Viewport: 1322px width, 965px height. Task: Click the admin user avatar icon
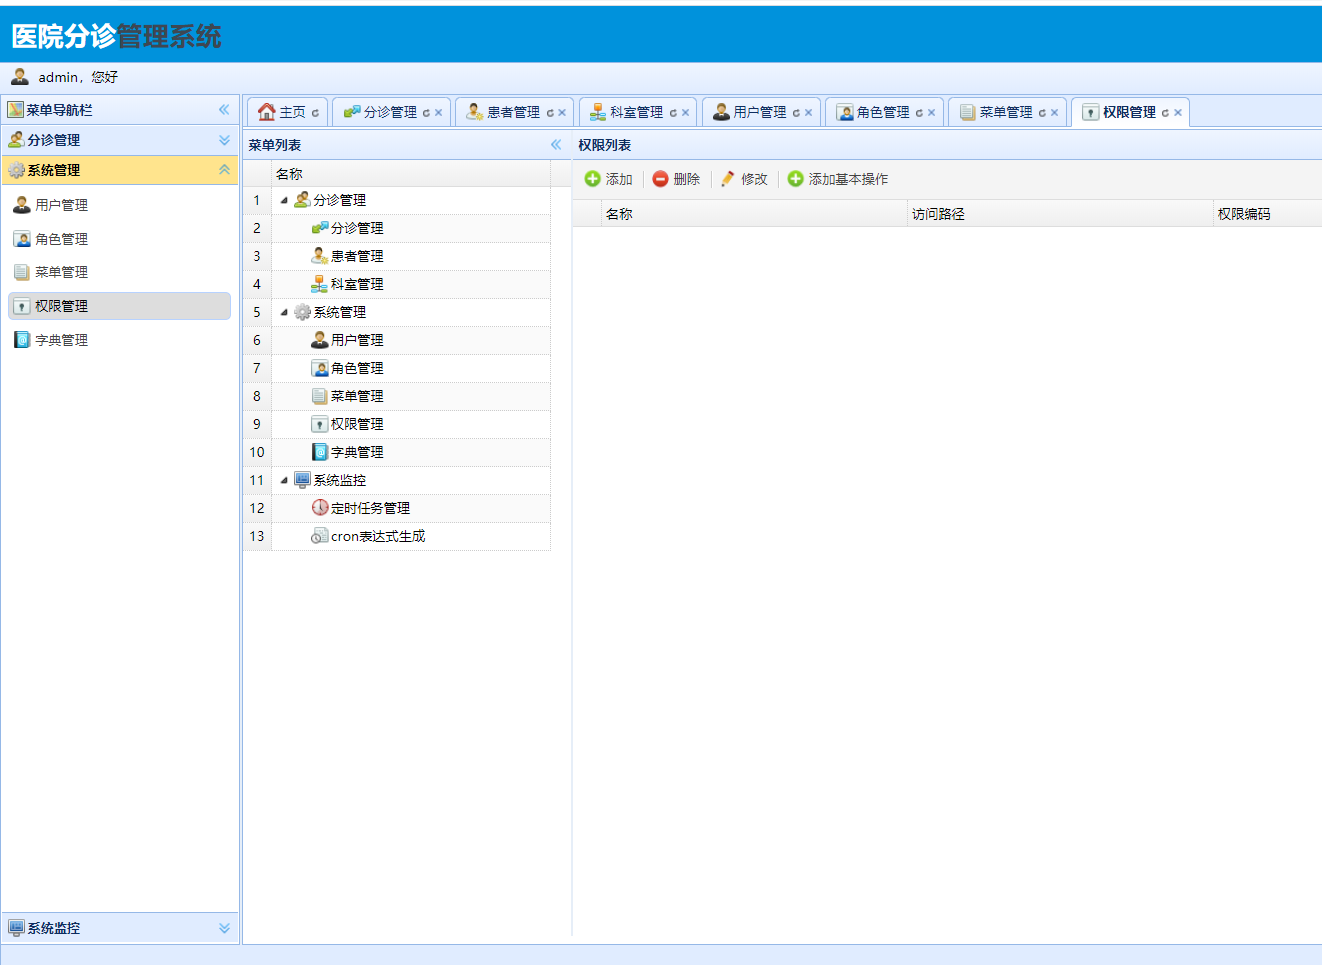(19, 77)
